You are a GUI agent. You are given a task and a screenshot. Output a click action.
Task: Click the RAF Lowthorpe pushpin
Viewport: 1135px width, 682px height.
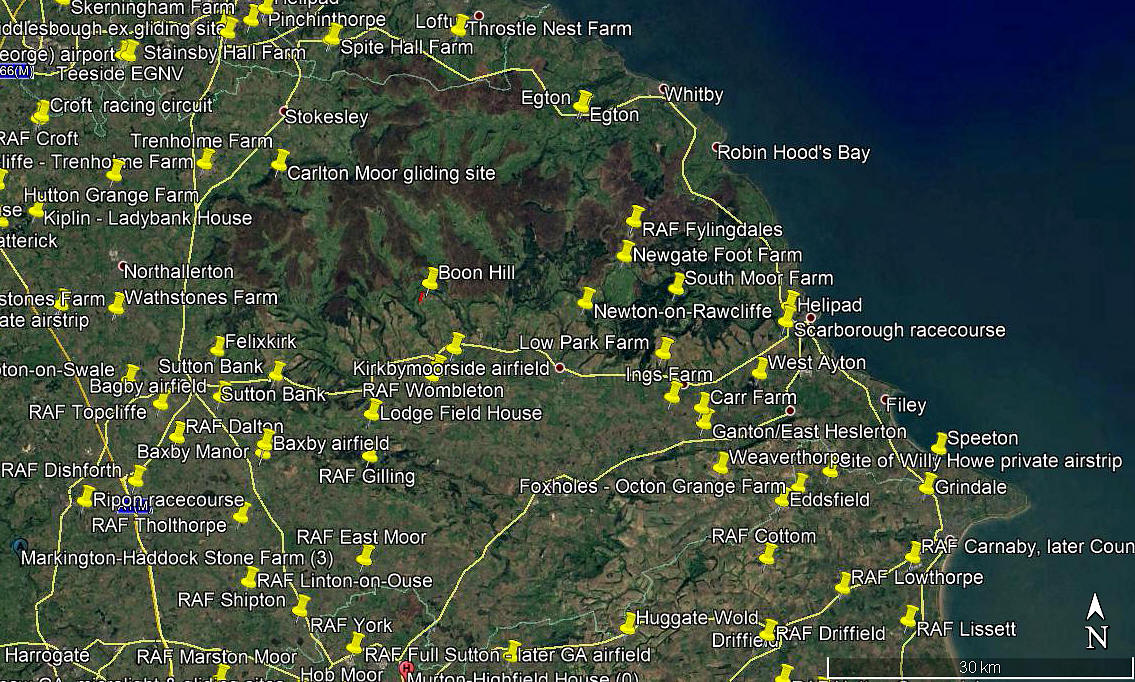click(x=843, y=584)
